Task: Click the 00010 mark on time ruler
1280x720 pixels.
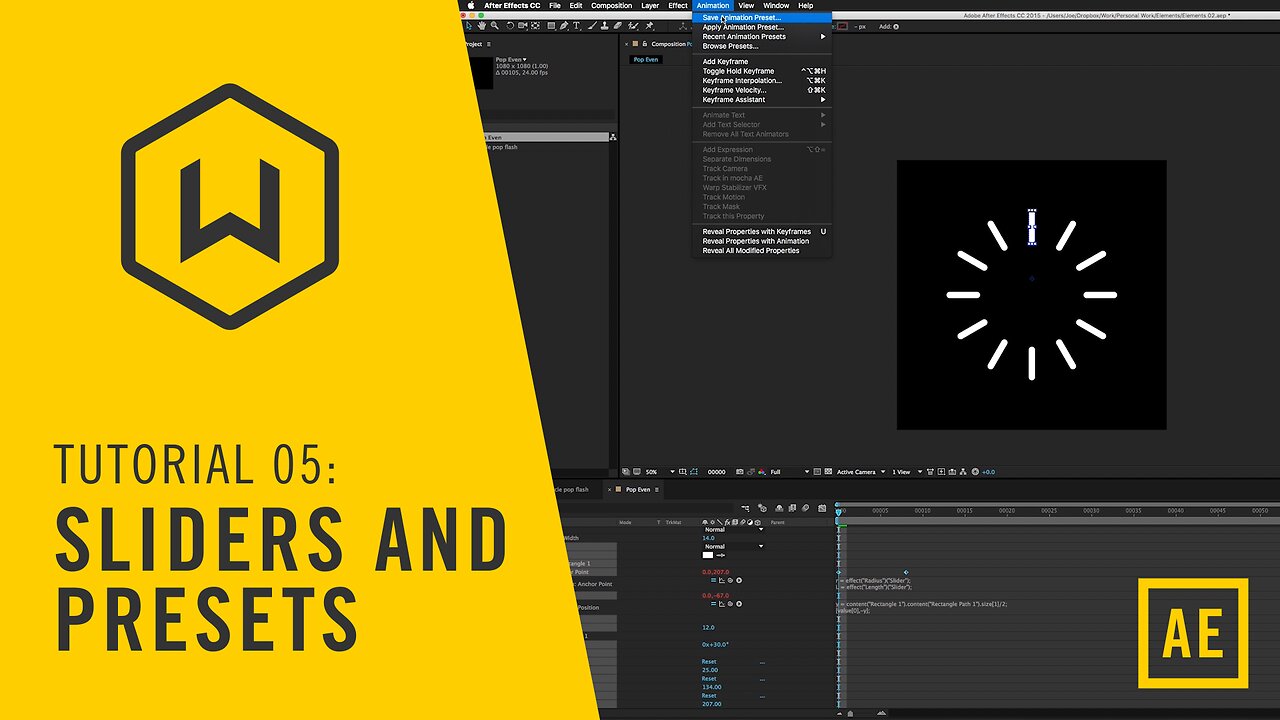Action: coord(922,511)
